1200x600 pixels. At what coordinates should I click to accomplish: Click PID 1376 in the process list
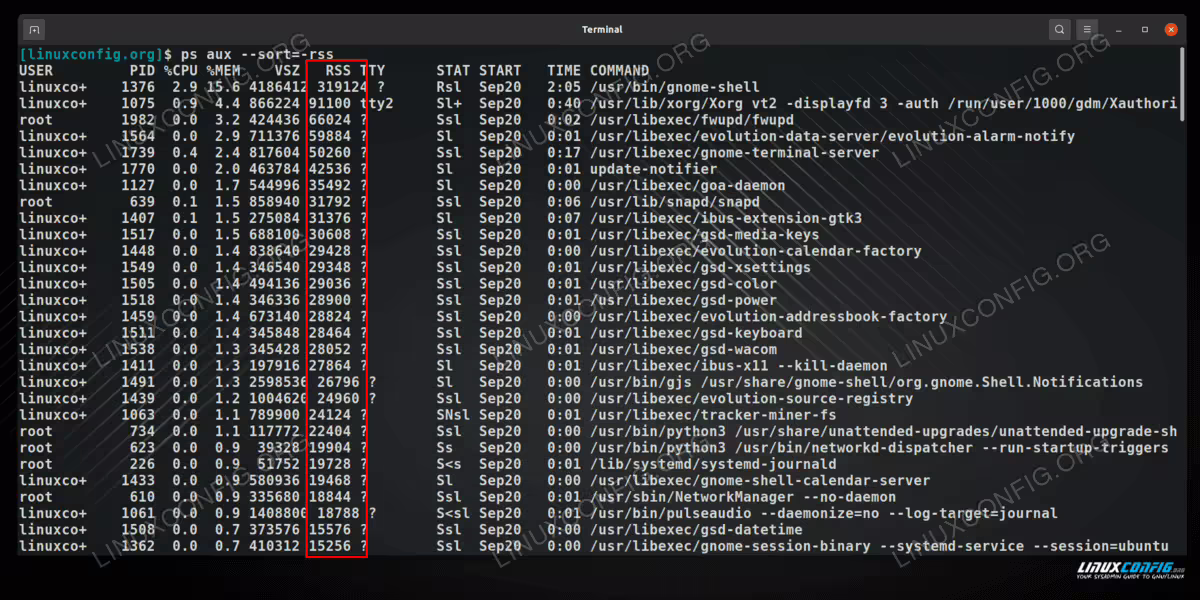click(x=138, y=87)
